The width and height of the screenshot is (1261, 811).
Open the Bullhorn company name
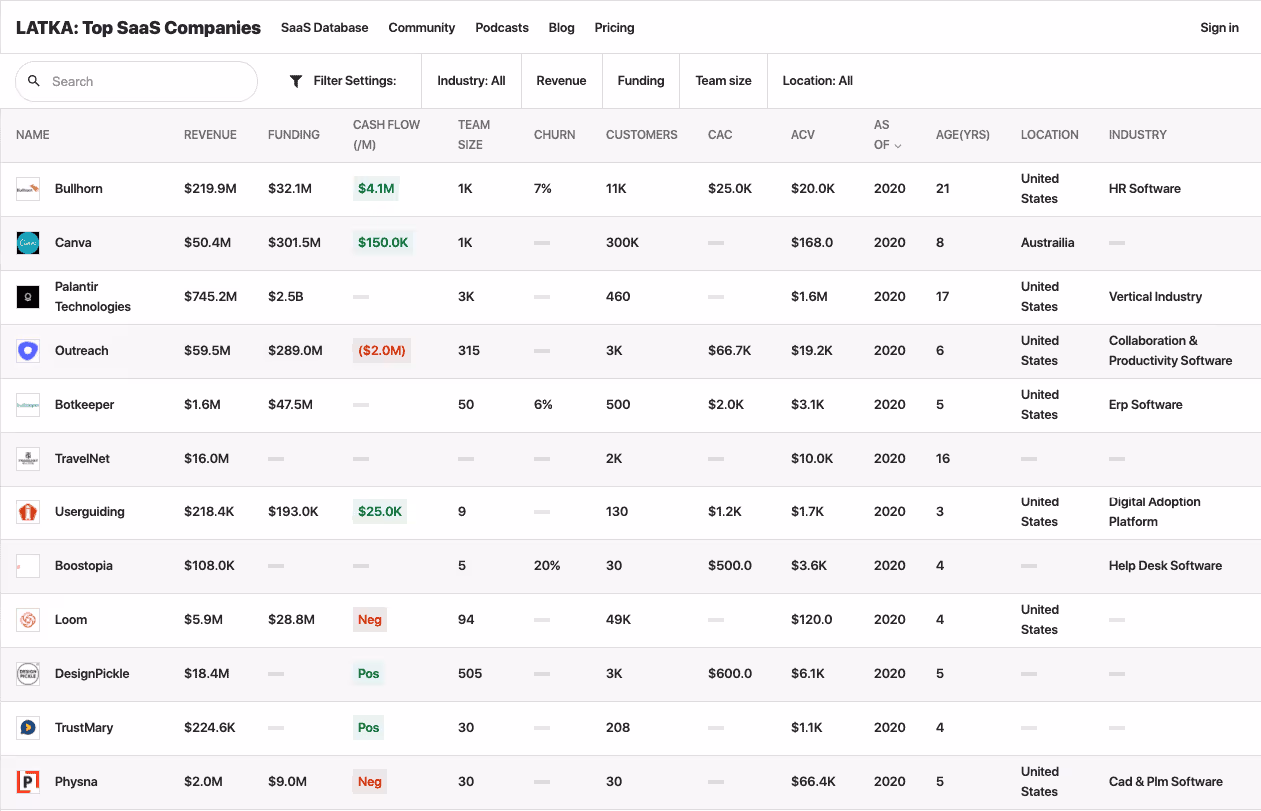79,189
